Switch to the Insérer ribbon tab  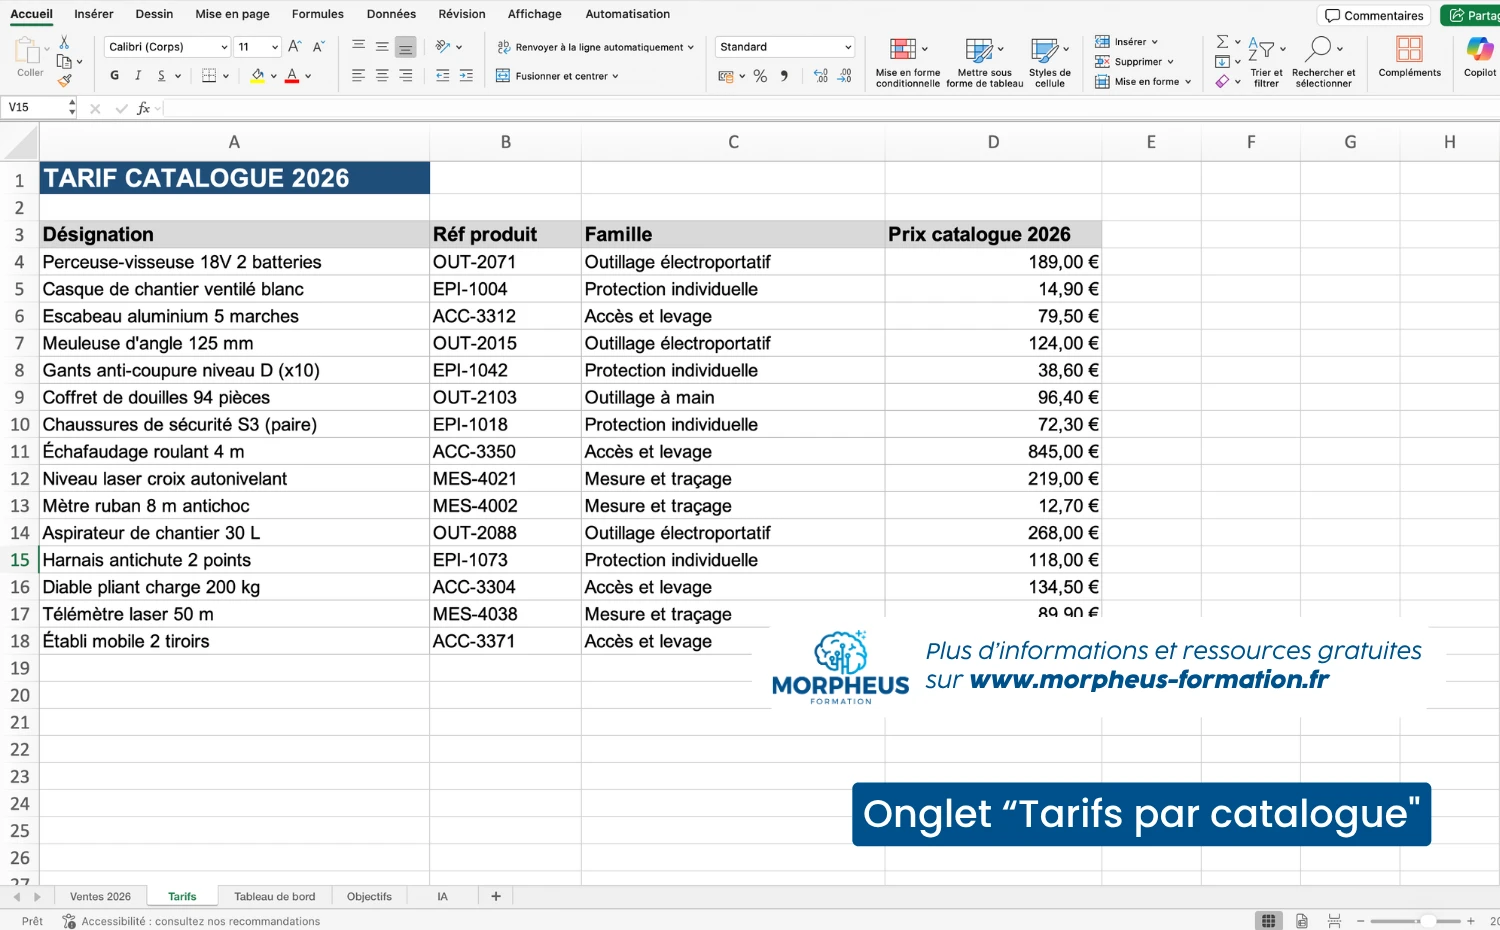click(94, 14)
